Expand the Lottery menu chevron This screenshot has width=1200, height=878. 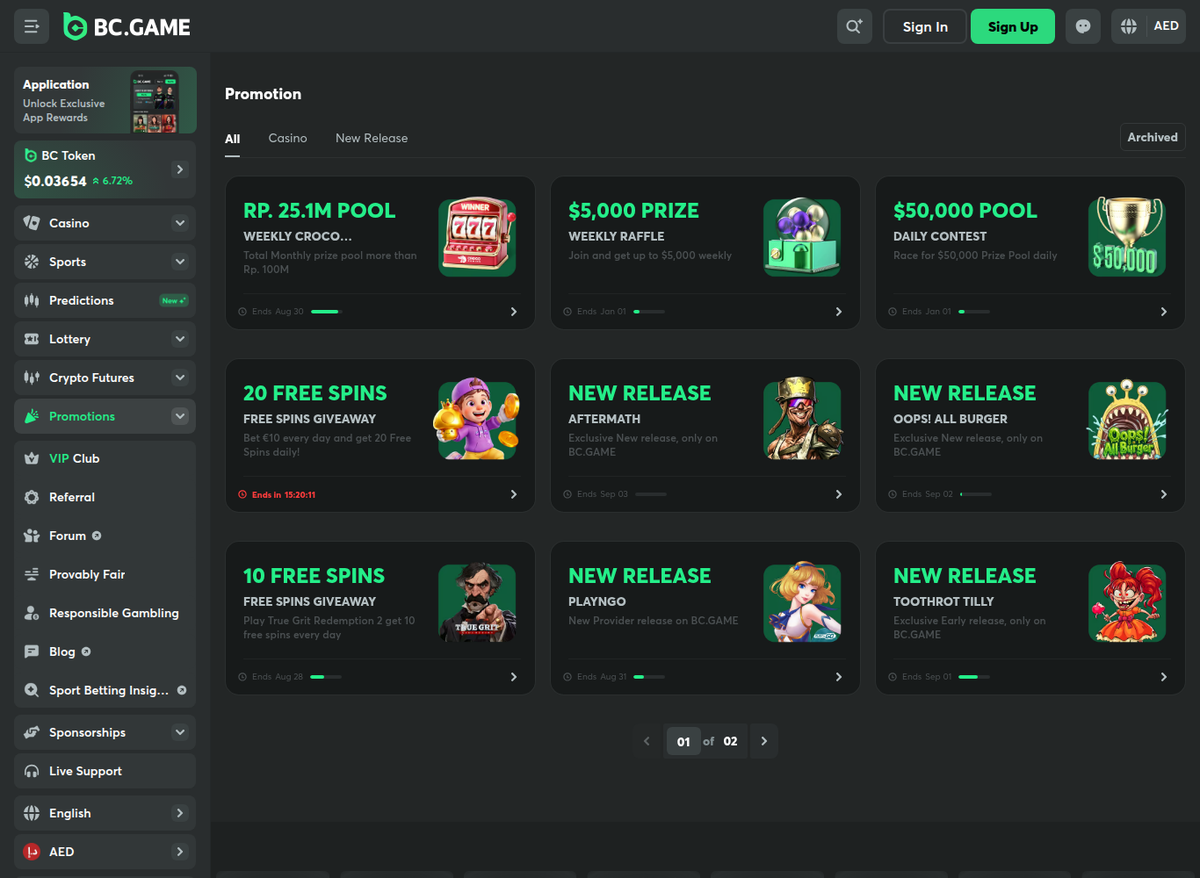180,339
